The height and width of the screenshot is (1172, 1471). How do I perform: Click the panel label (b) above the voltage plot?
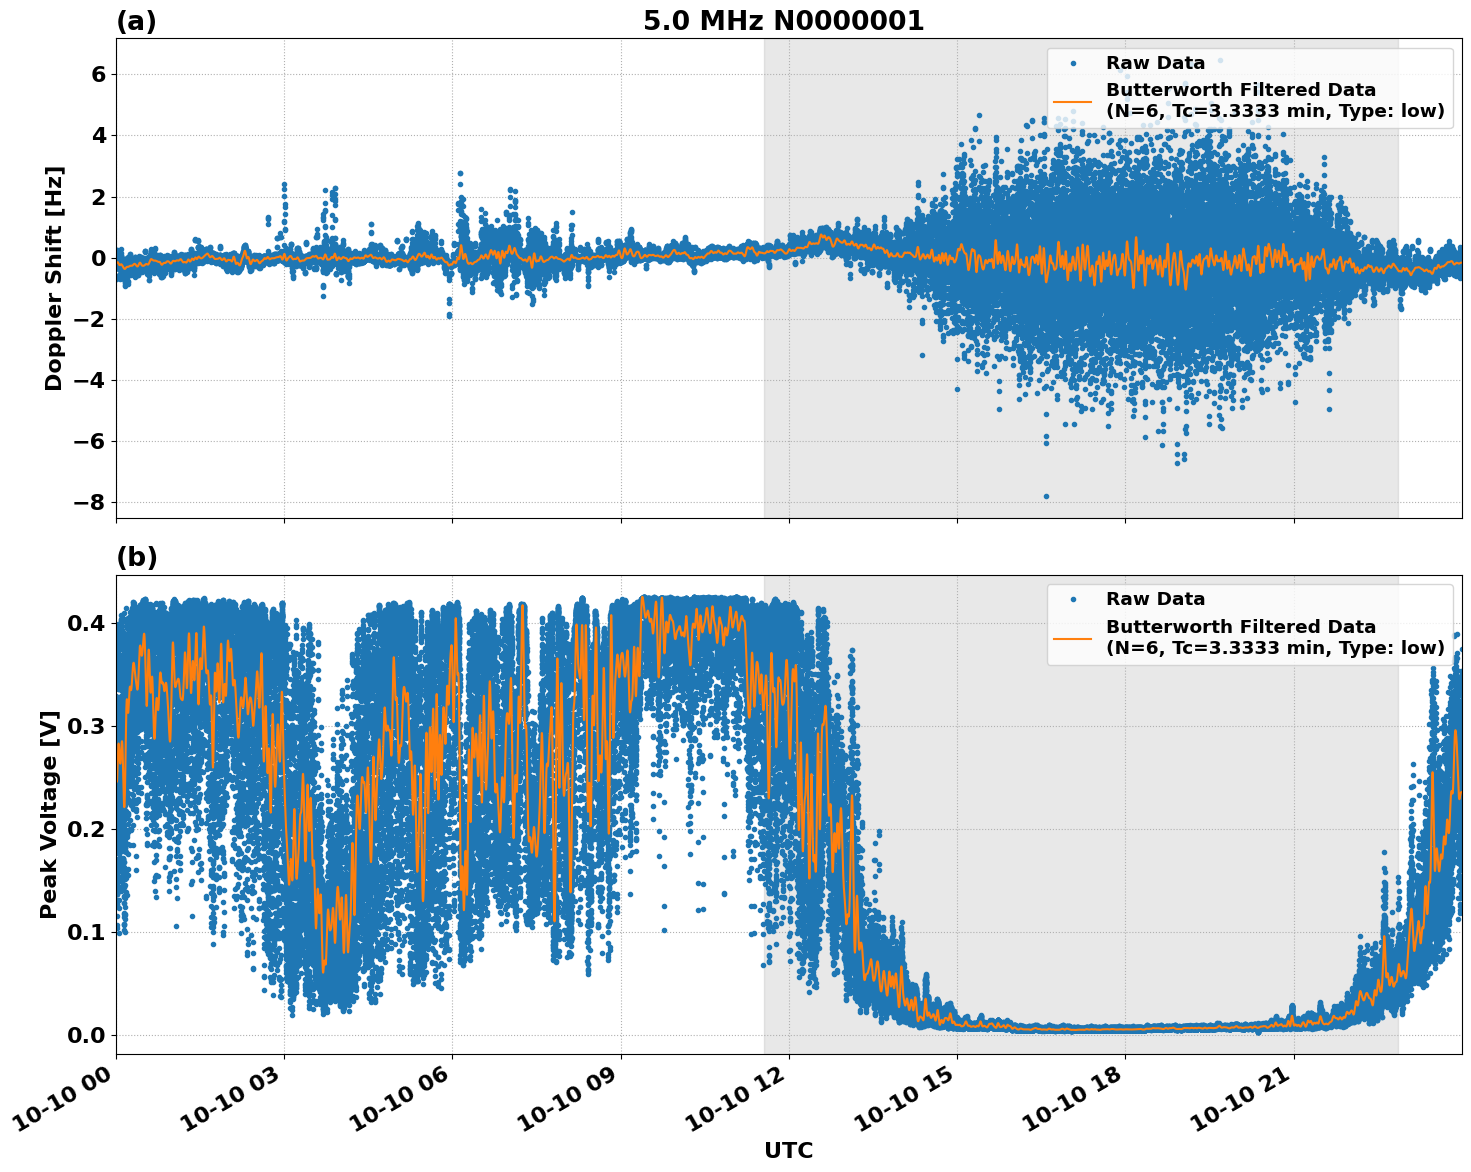pyautogui.click(x=137, y=557)
